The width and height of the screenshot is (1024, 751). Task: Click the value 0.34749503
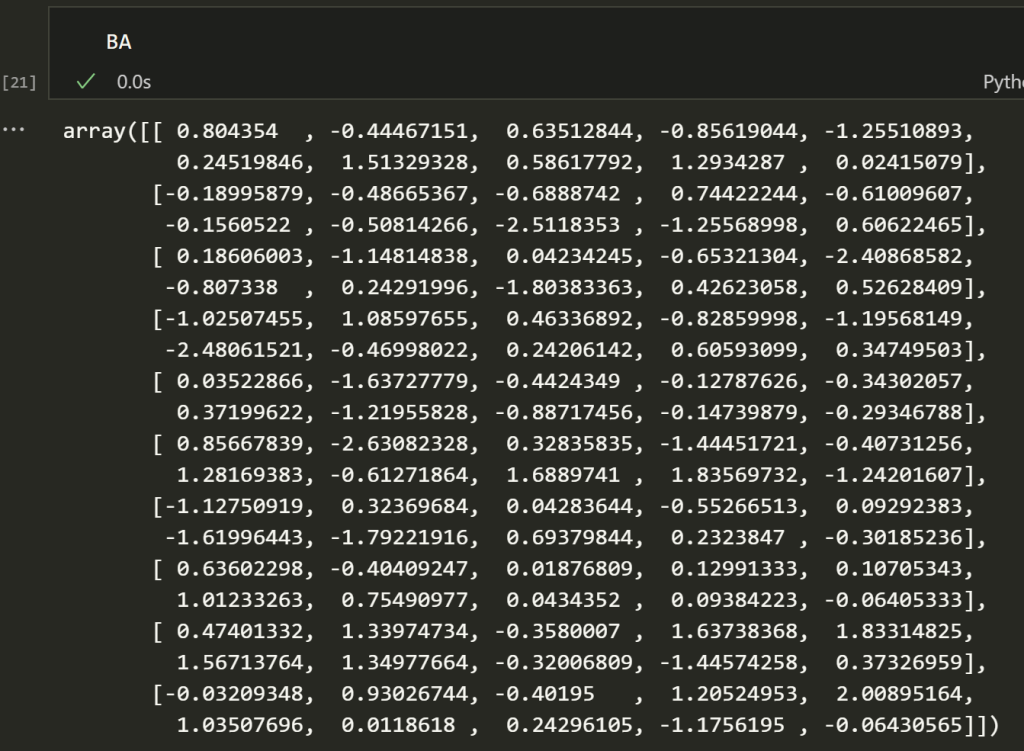[x=899, y=351]
